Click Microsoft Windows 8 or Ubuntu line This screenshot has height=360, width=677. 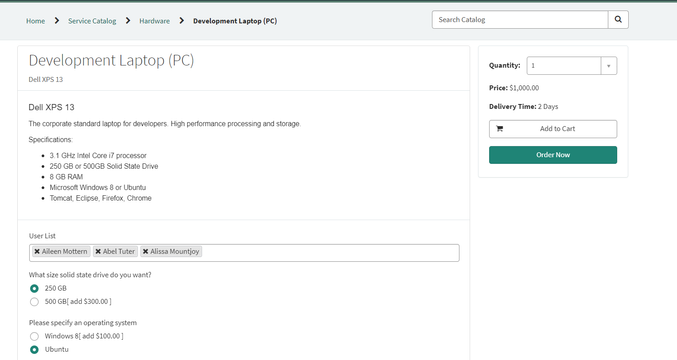tap(98, 187)
